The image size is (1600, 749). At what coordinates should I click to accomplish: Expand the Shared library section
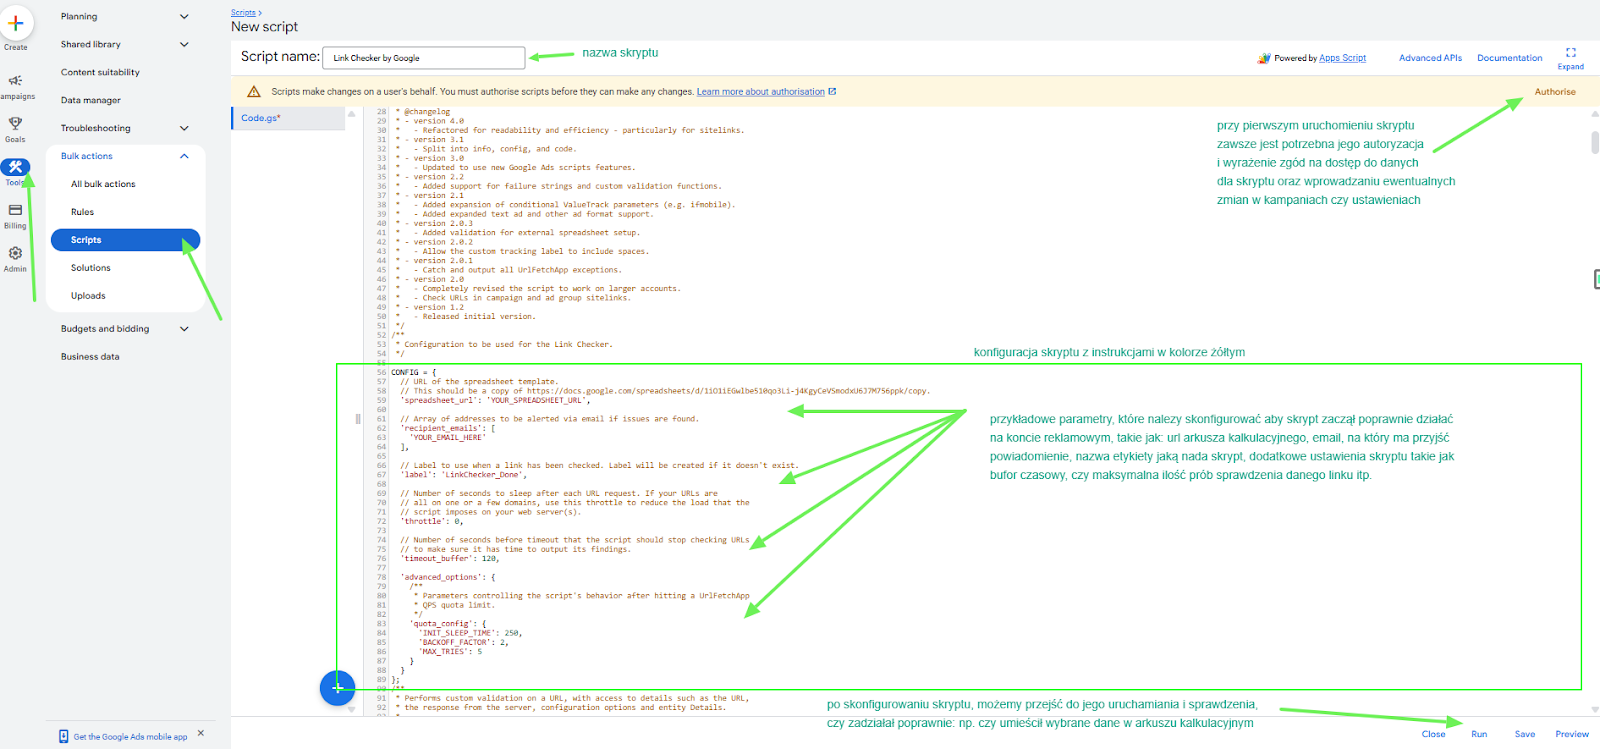click(x=184, y=44)
